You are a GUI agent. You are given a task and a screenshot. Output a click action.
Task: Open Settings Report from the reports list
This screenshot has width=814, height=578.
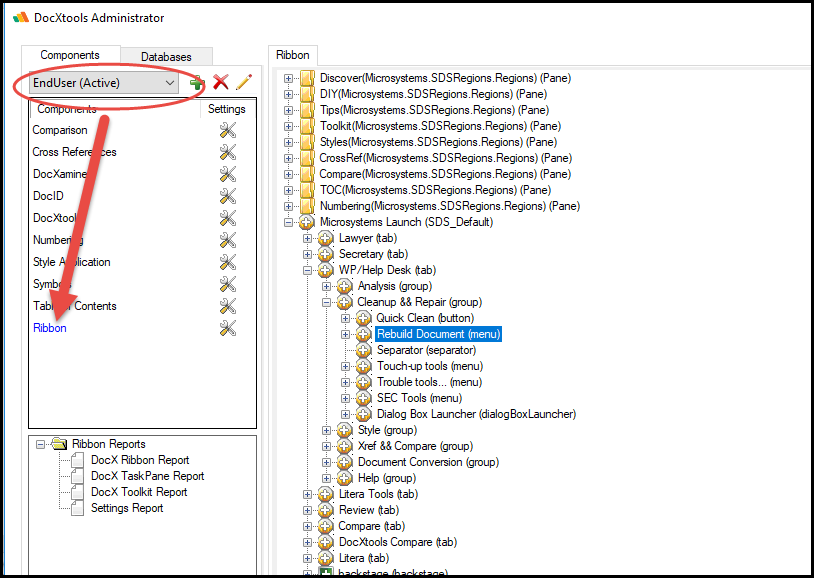point(127,508)
